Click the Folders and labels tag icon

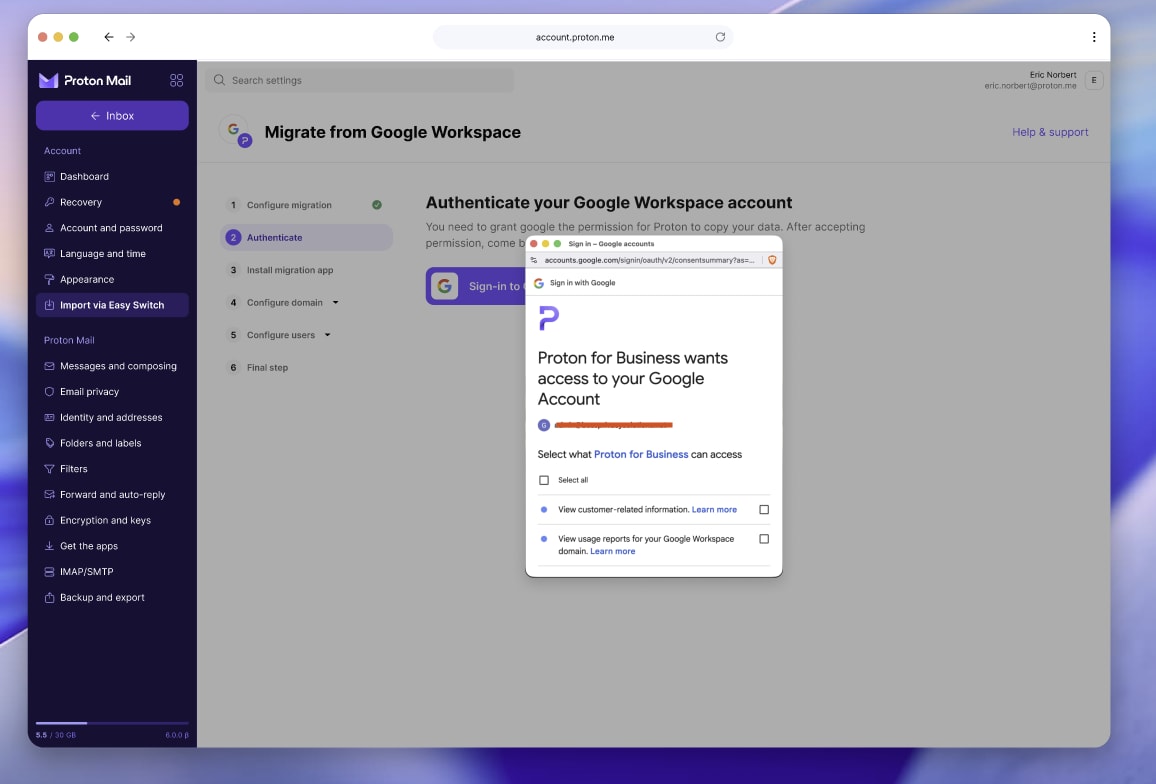coord(49,443)
